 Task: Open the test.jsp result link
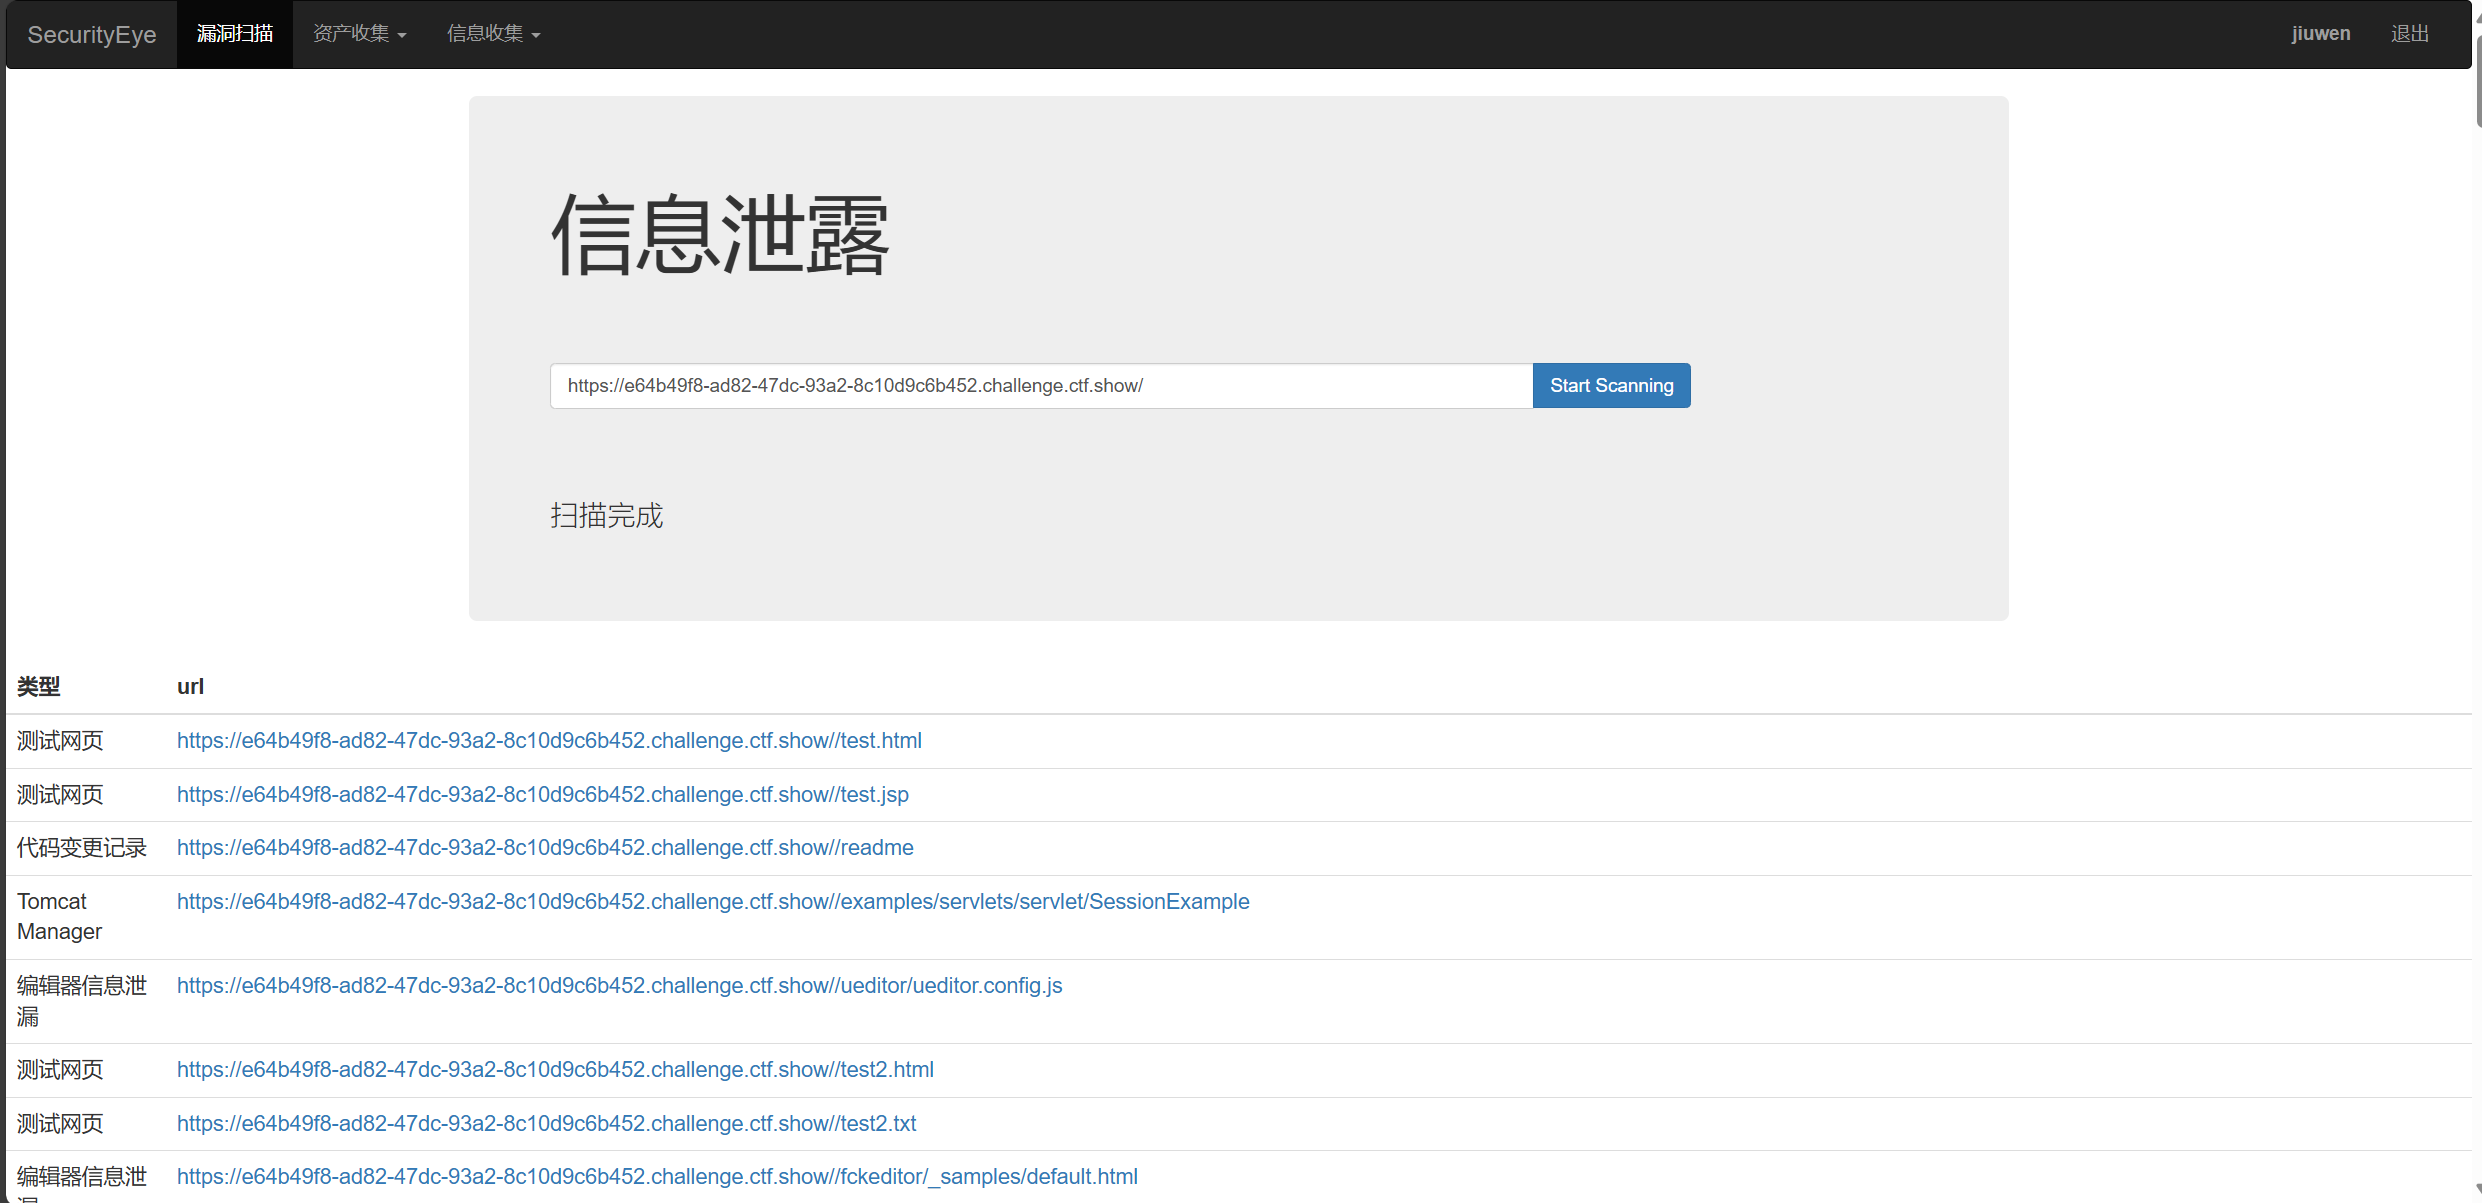pyautogui.click(x=542, y=795)
